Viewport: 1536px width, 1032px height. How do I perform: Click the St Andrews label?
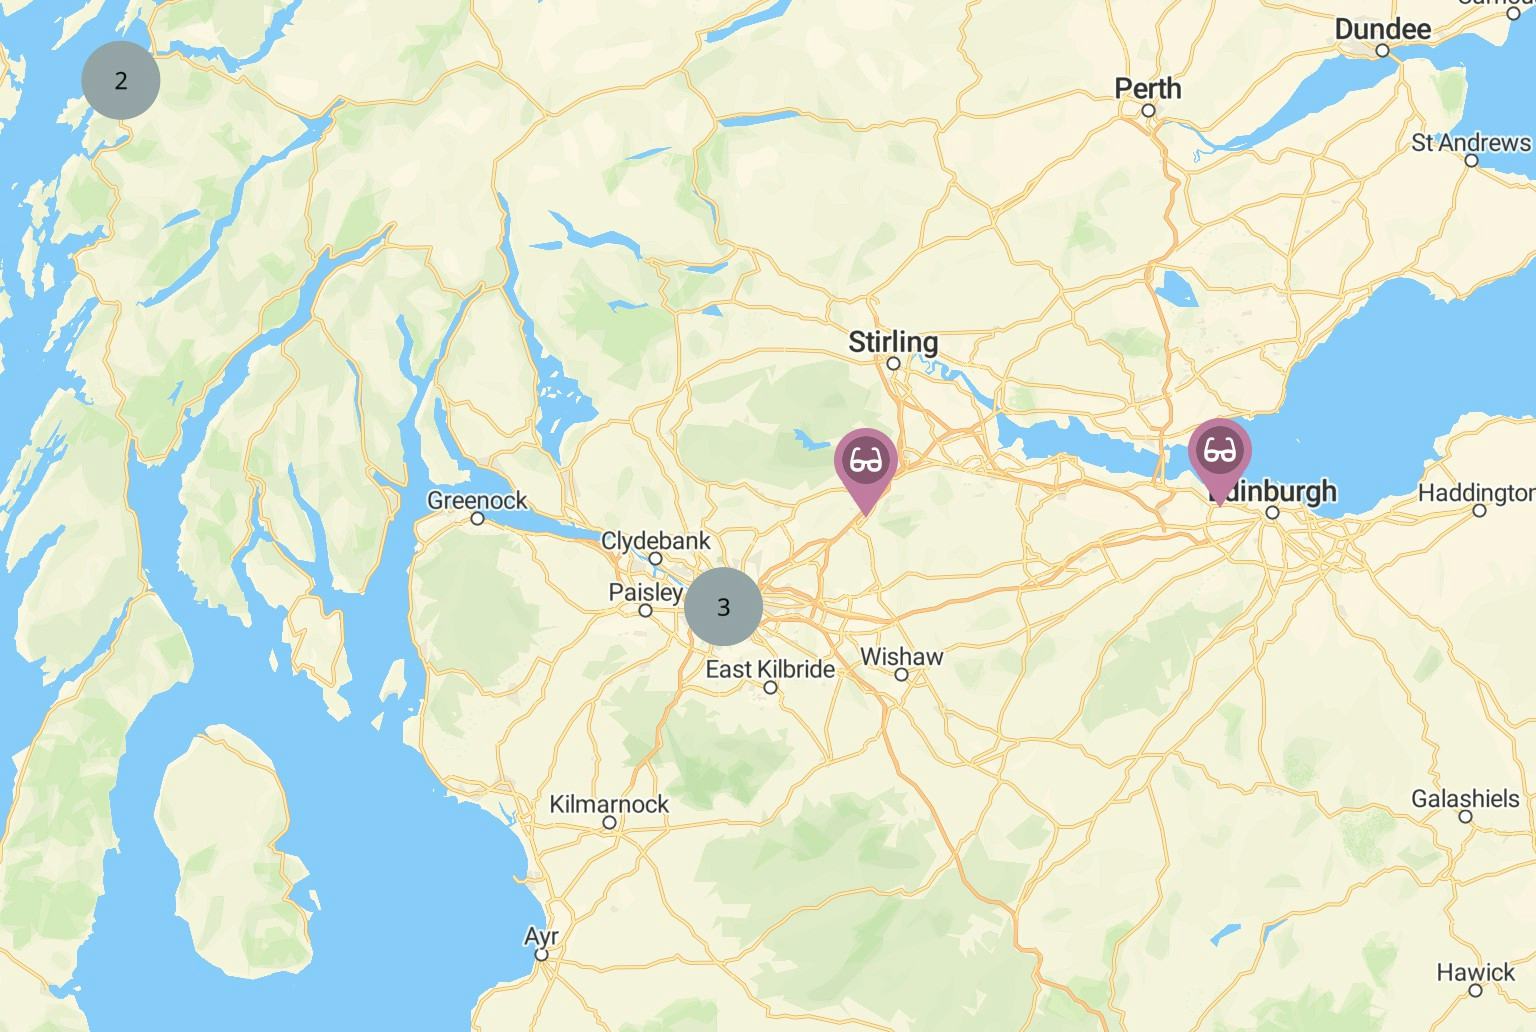coord(1471,143)
